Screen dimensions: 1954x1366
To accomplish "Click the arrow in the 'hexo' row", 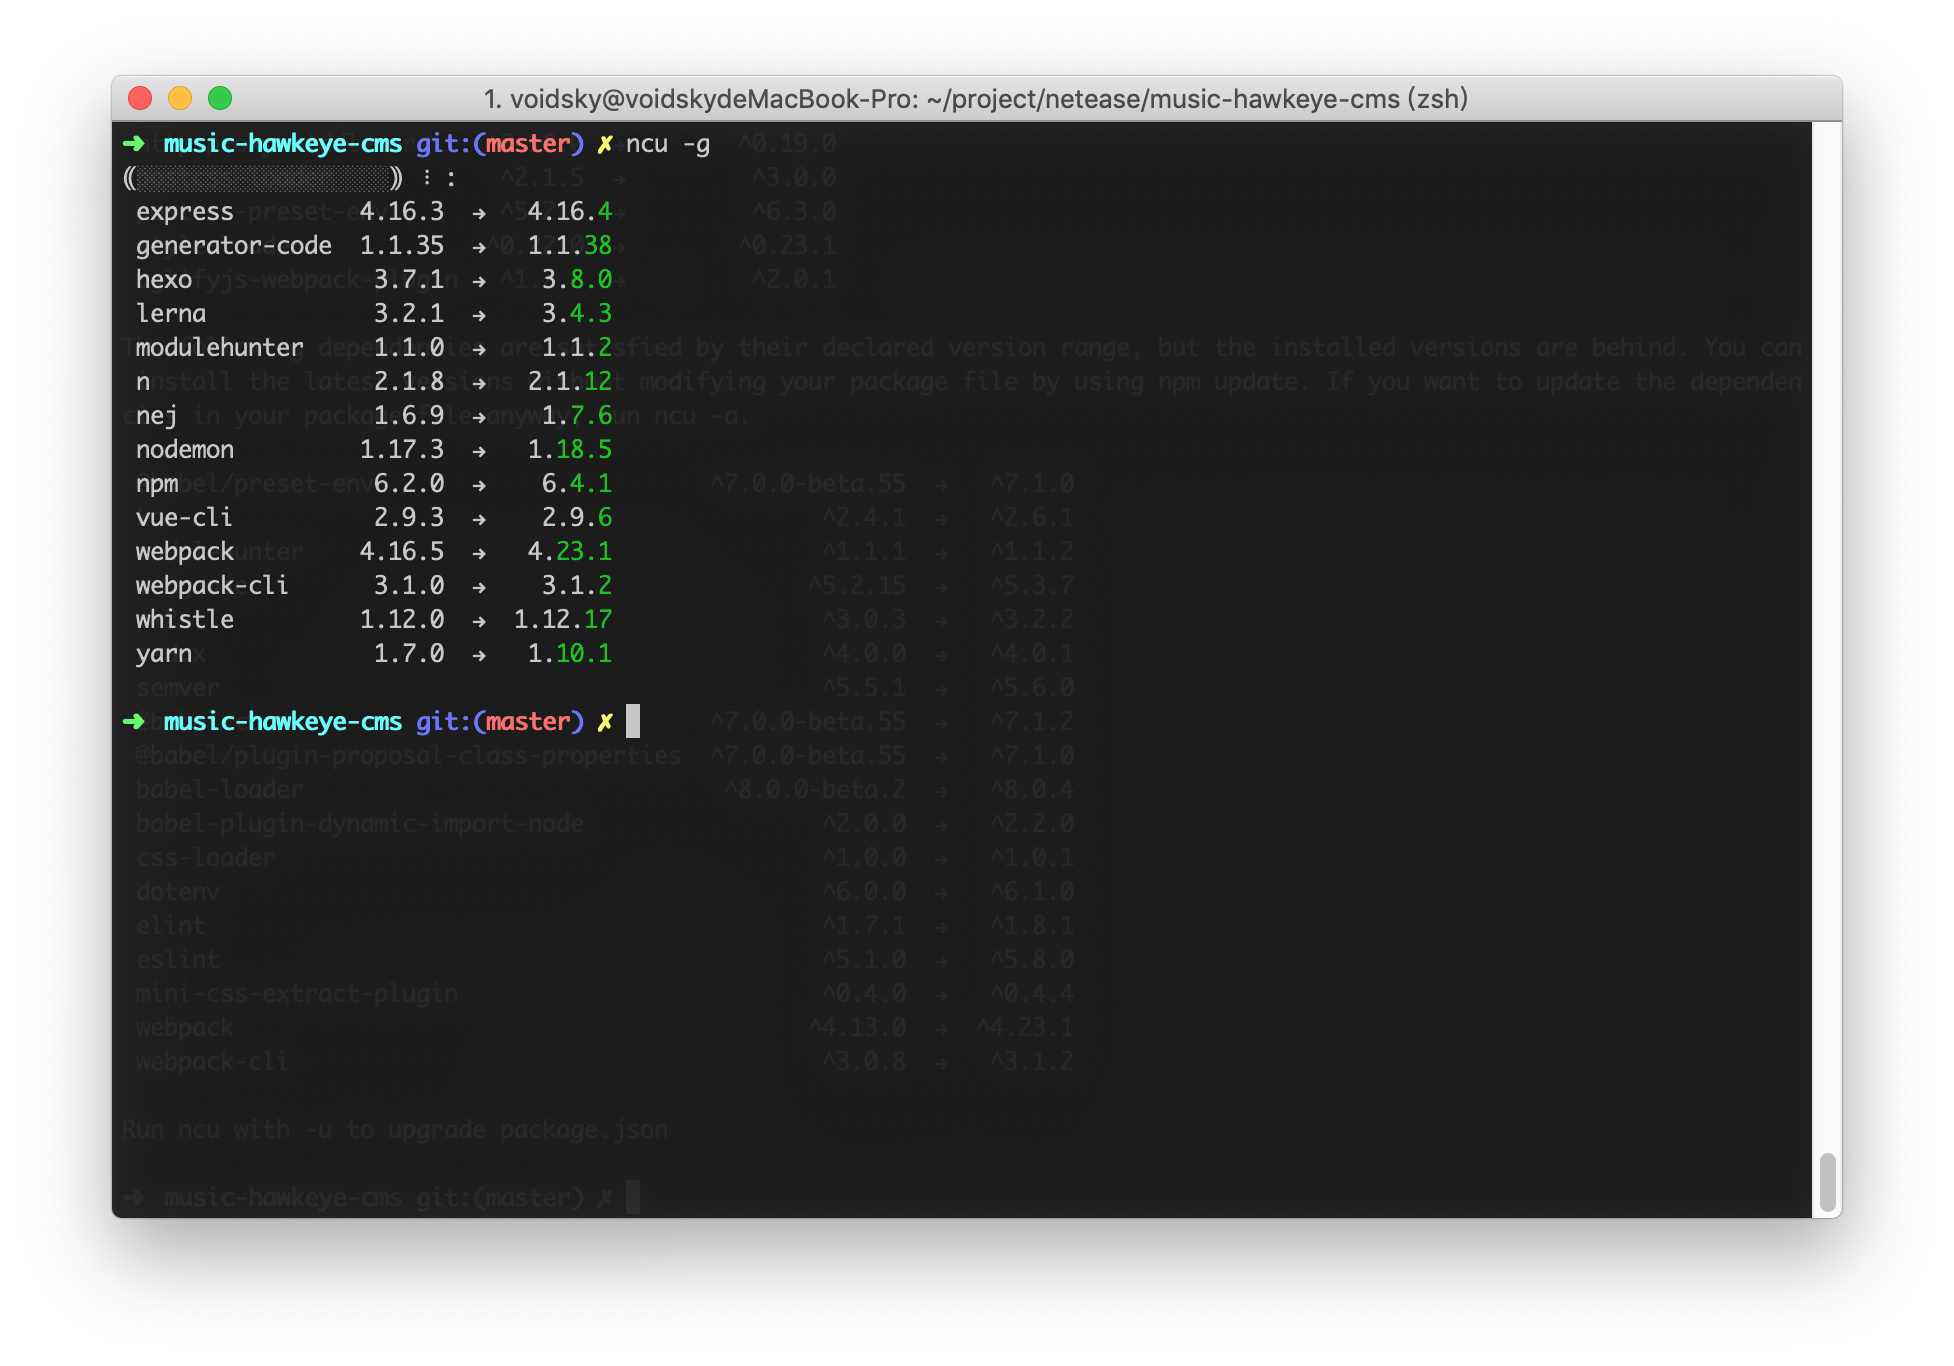I will point(479,280).
